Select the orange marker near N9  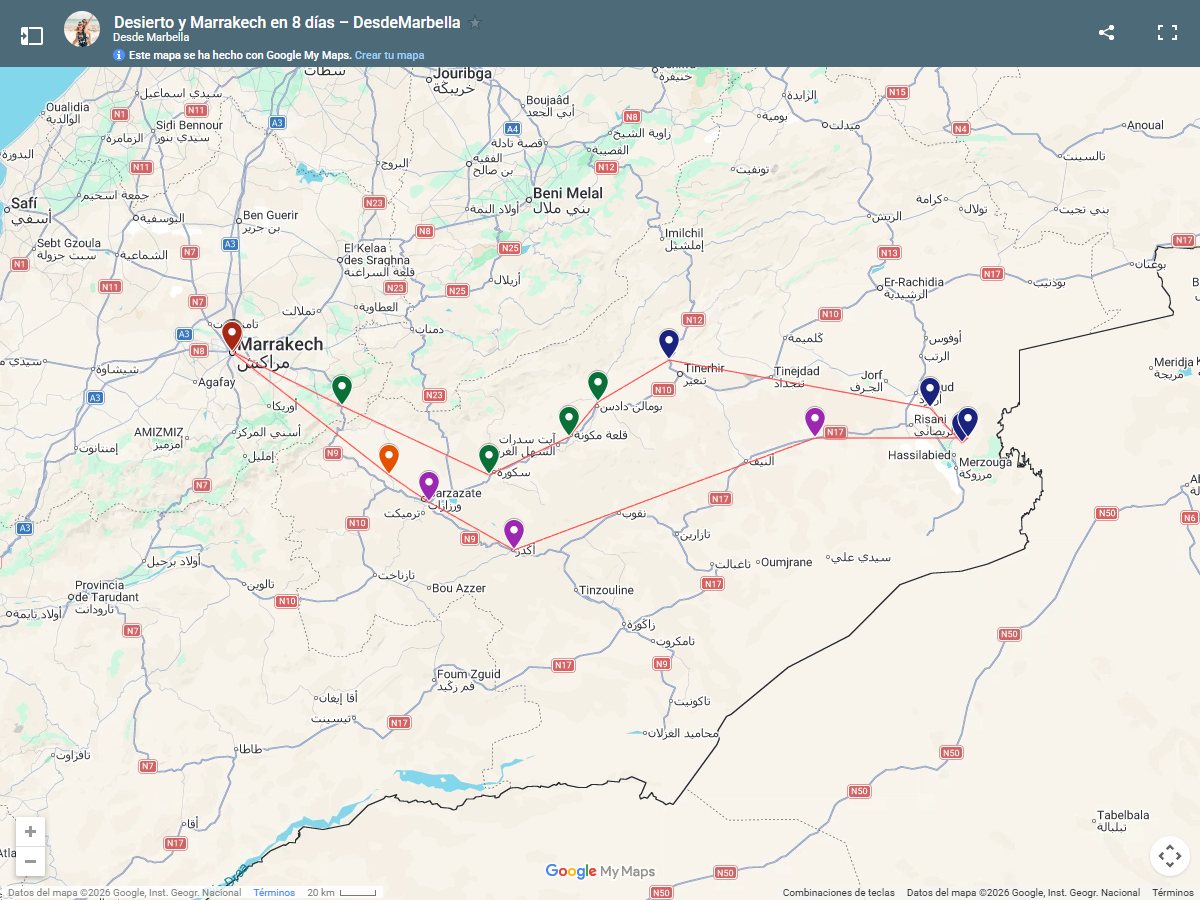[389, 458]
